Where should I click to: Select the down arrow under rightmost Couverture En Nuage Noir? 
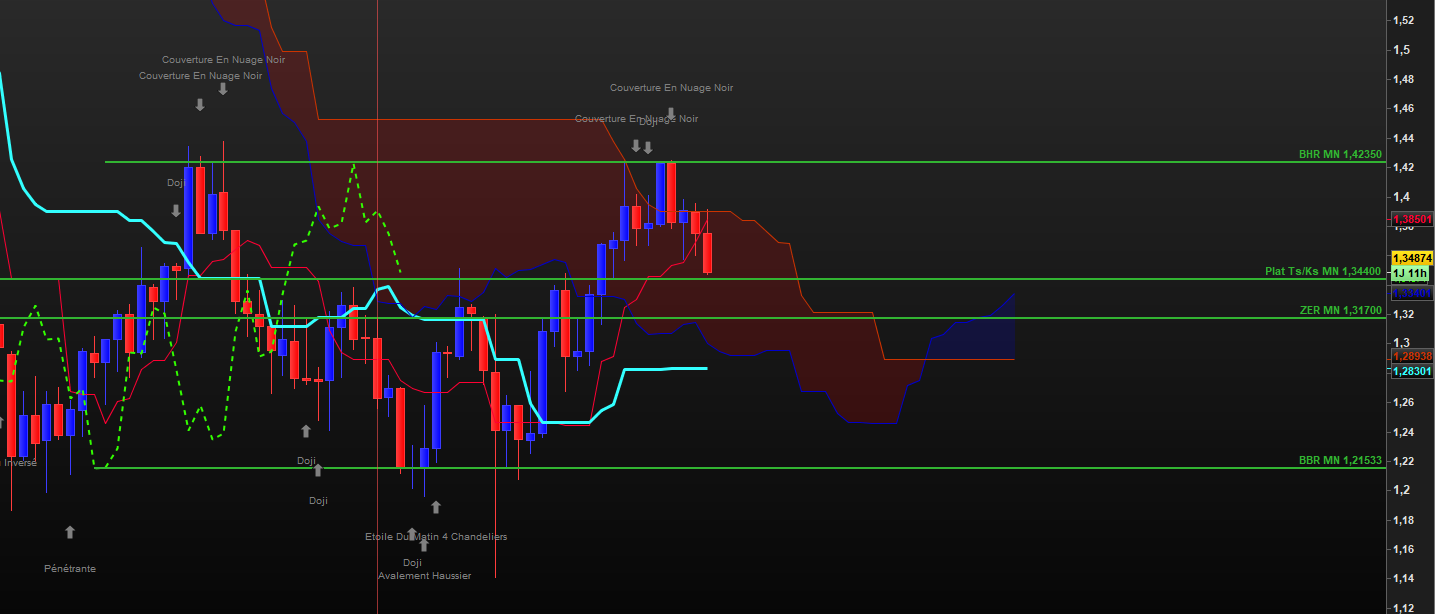pos(671,113)
